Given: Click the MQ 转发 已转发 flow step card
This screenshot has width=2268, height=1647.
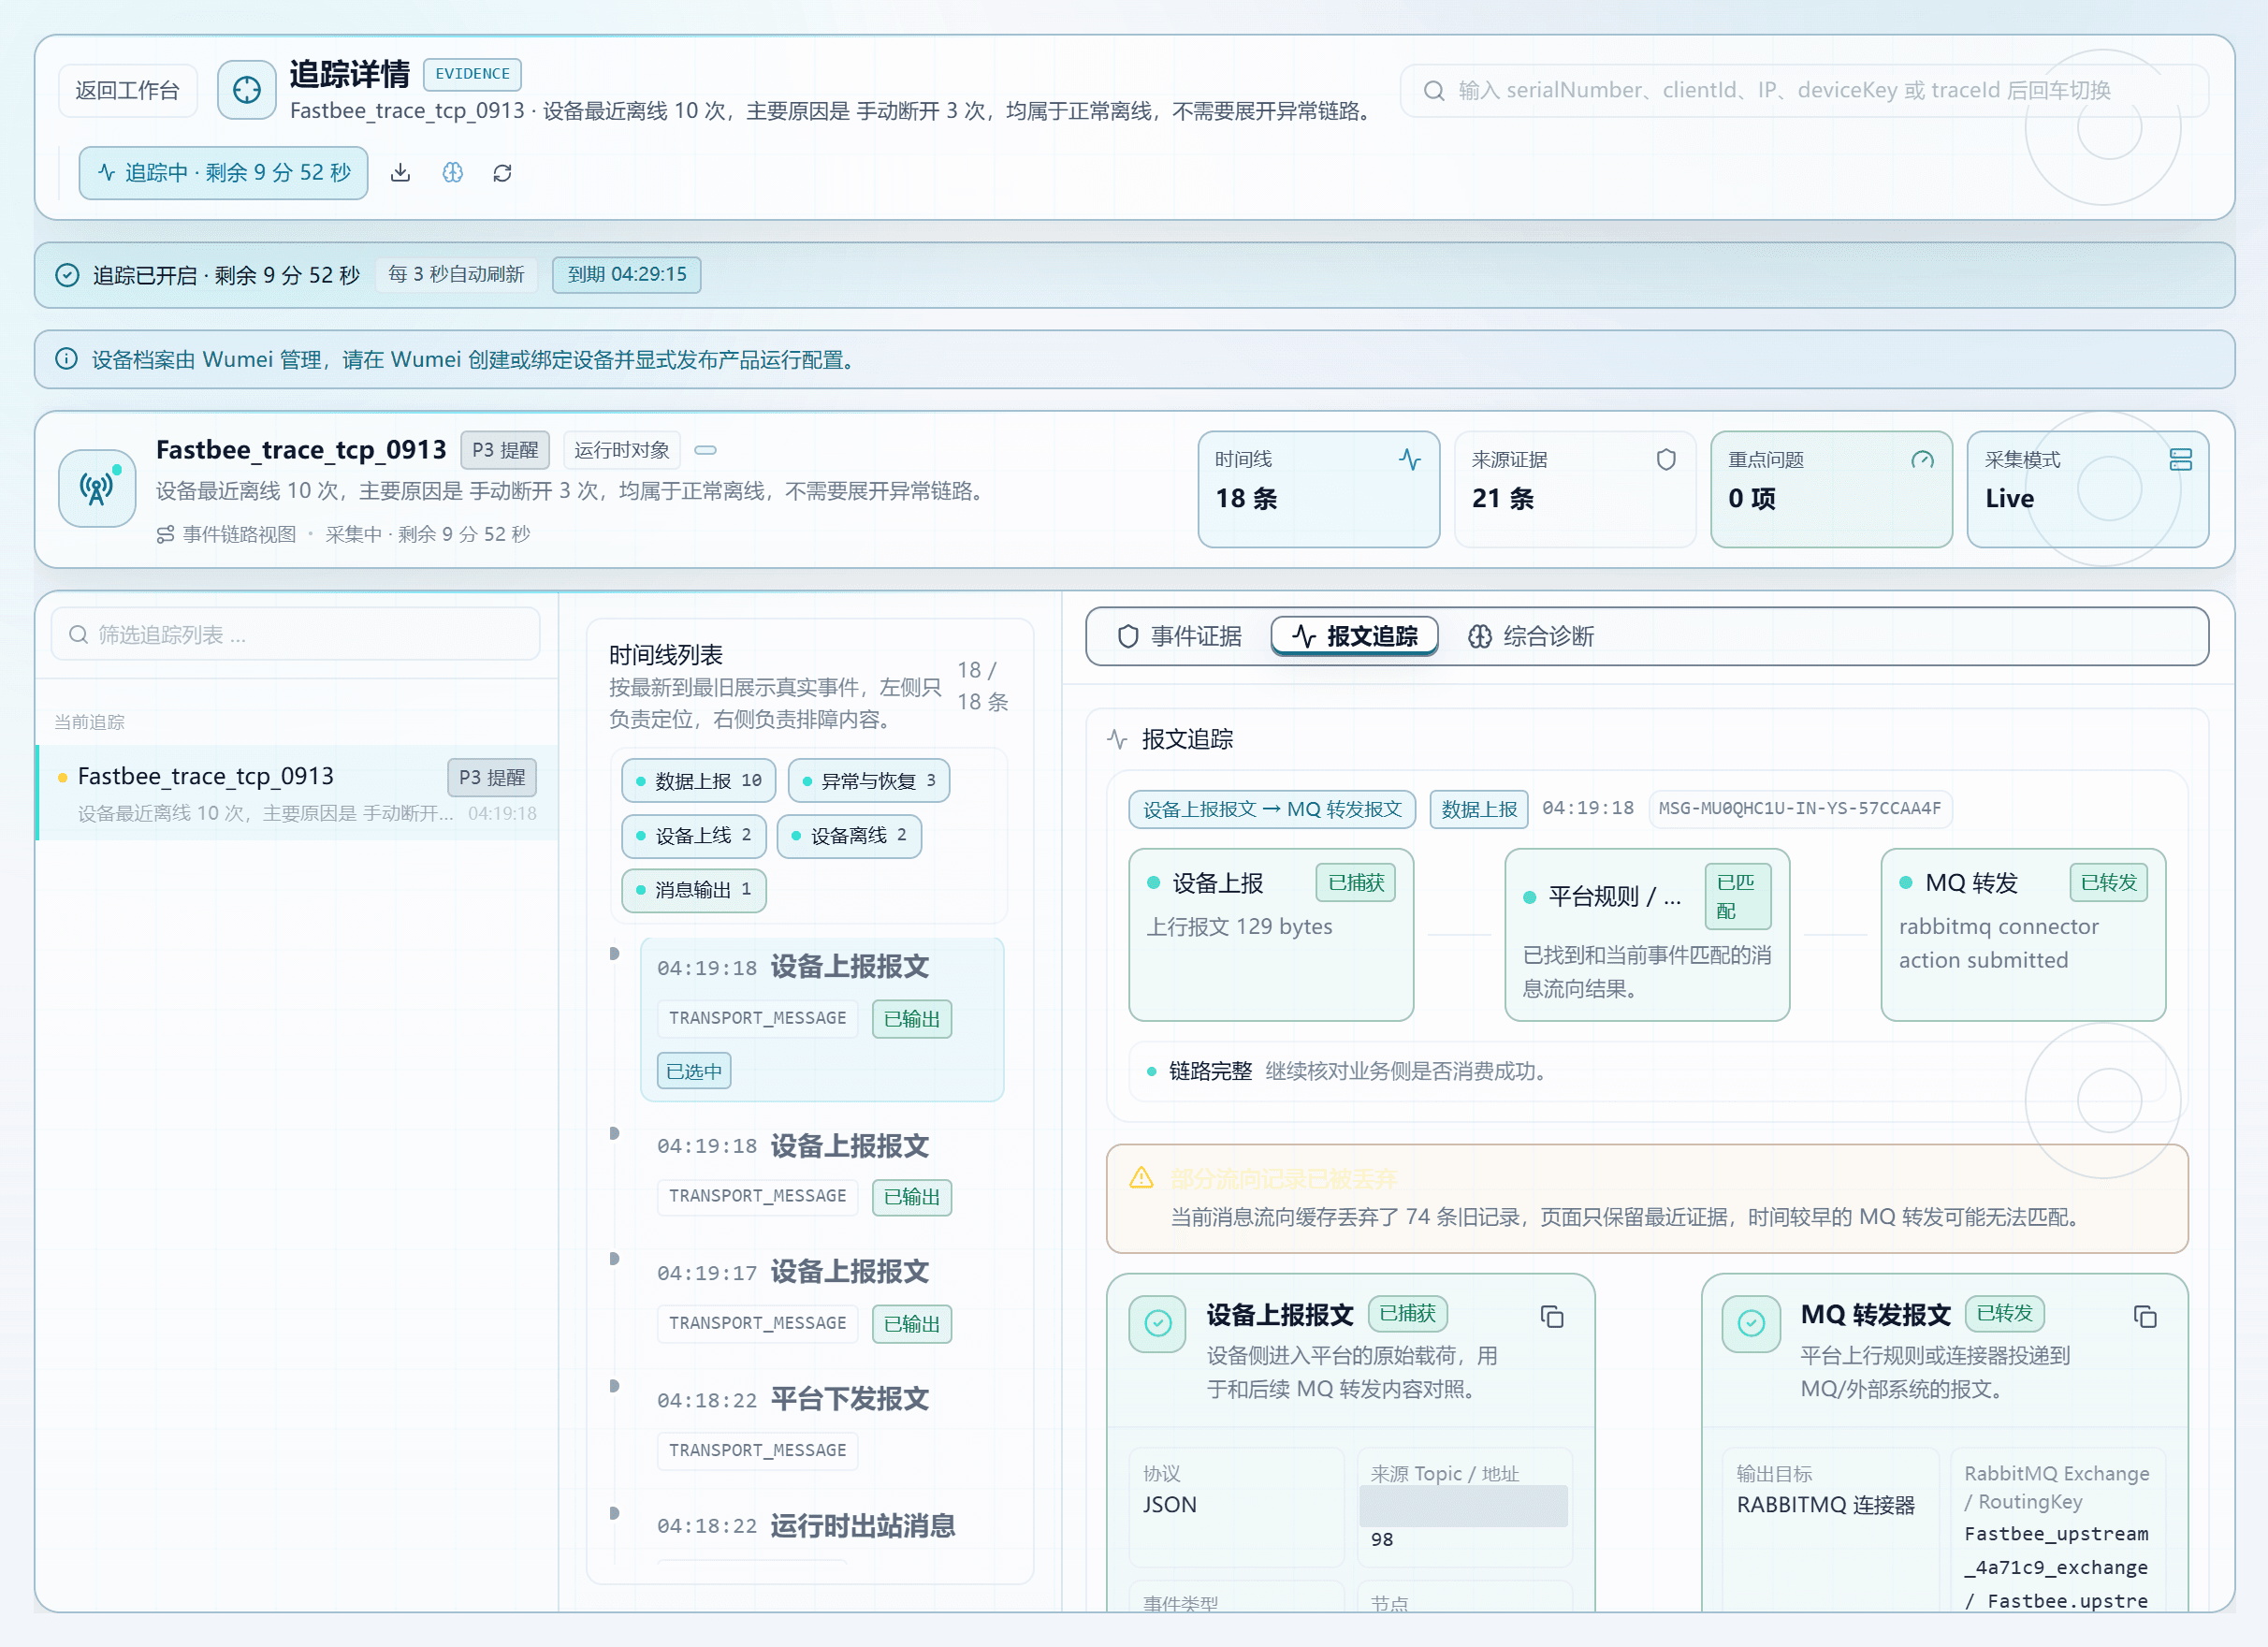Looking at the screenshot, I should click(x=2022, y=935).
